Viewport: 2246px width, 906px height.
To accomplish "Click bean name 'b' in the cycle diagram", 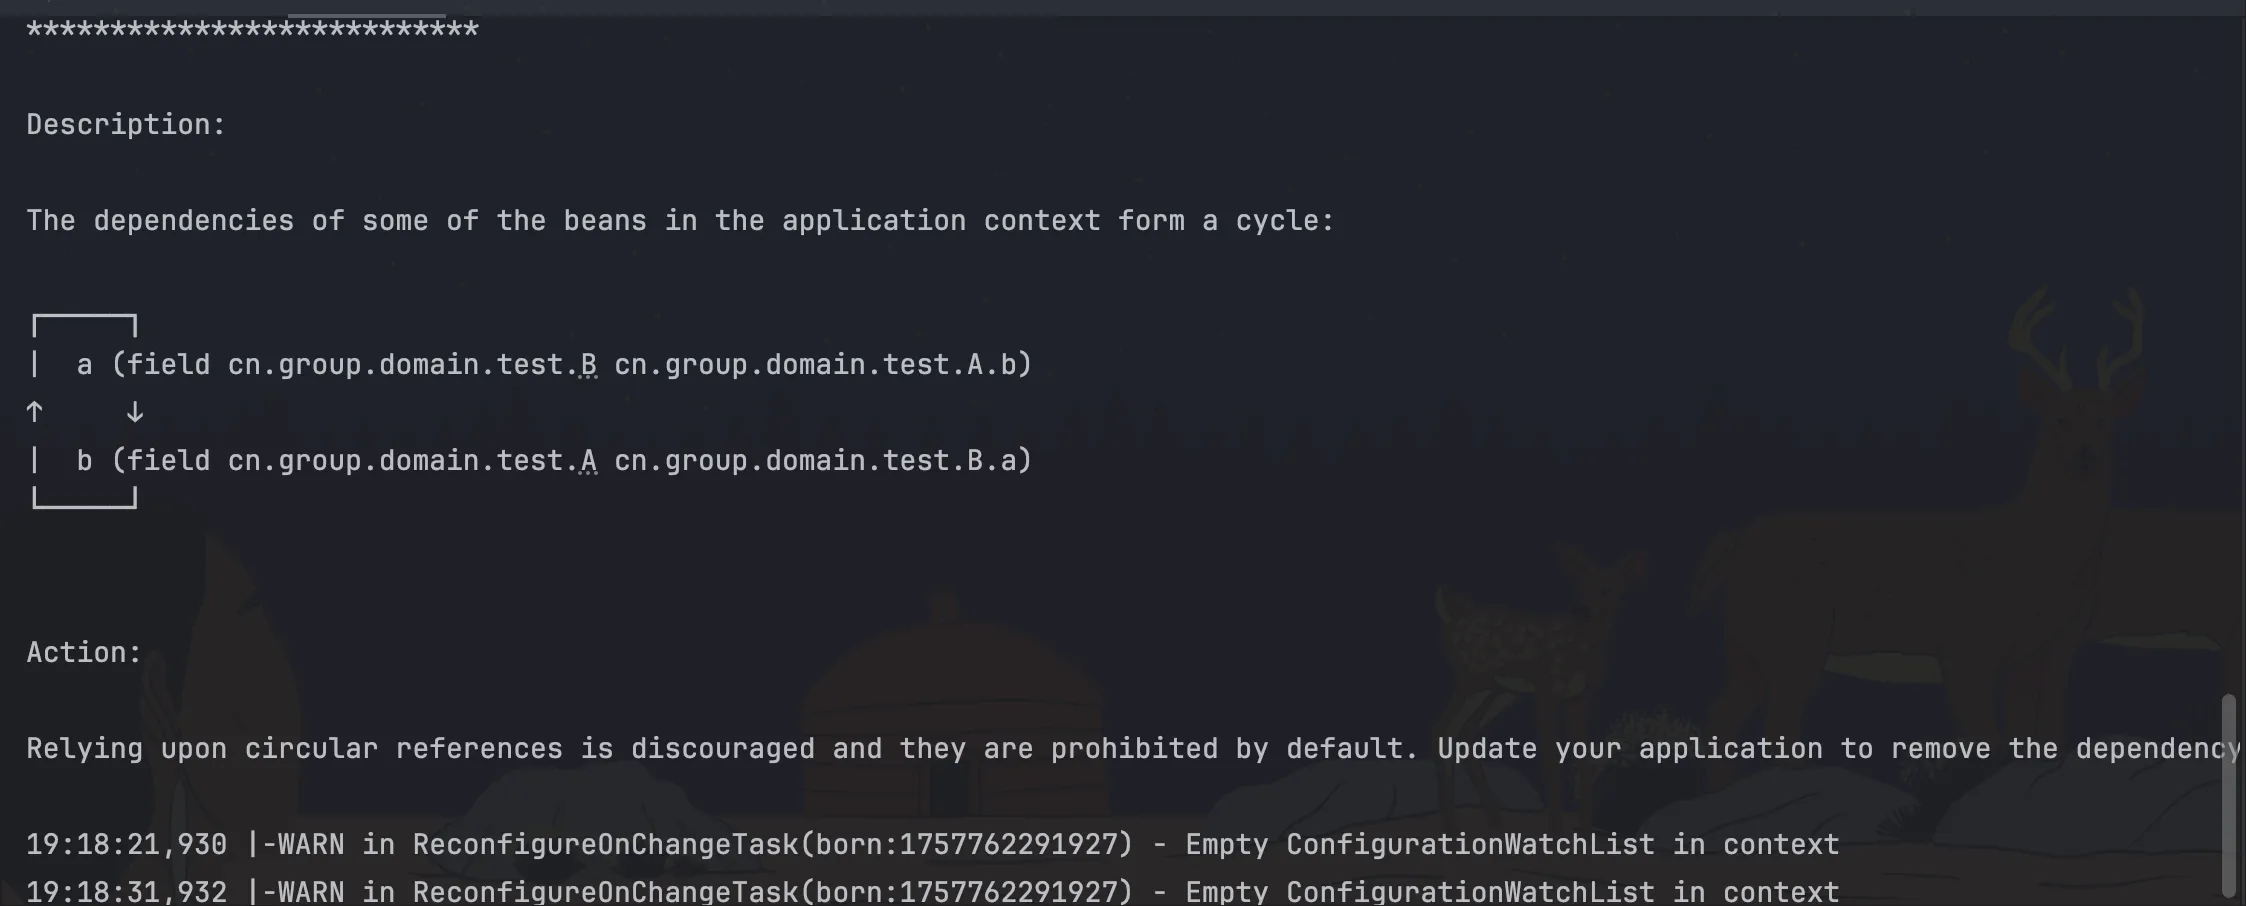I will [x=85, y=461].
